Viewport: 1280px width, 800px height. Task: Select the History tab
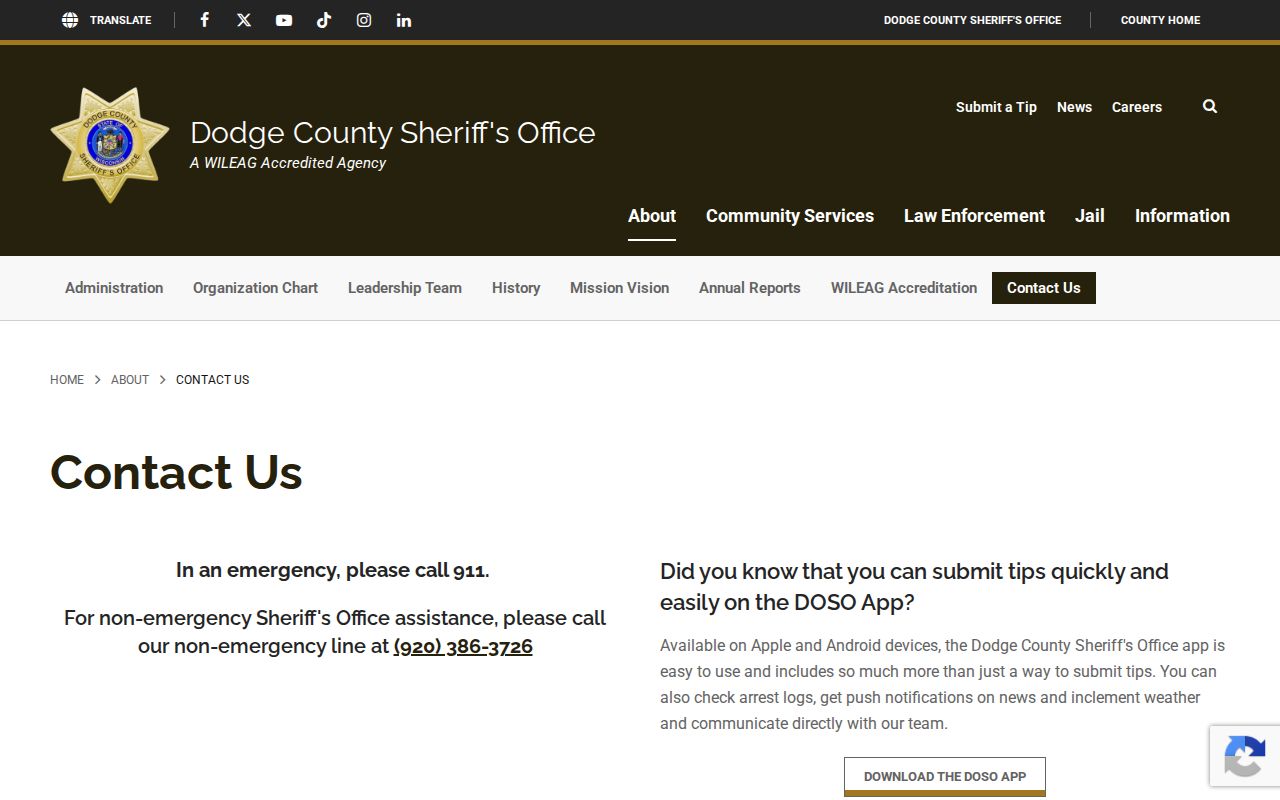(516, 288)
